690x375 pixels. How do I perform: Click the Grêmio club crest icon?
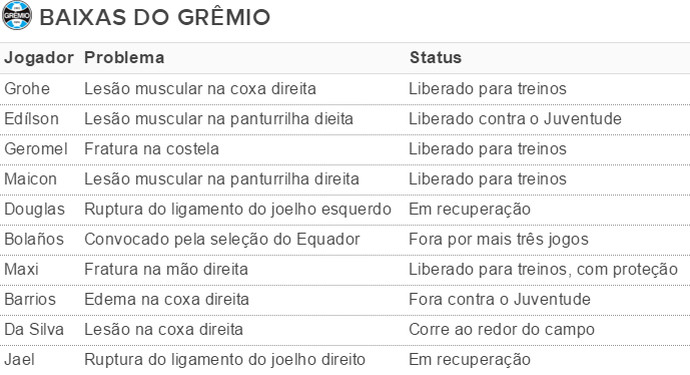pyautogui.click(x=17, y=15)
